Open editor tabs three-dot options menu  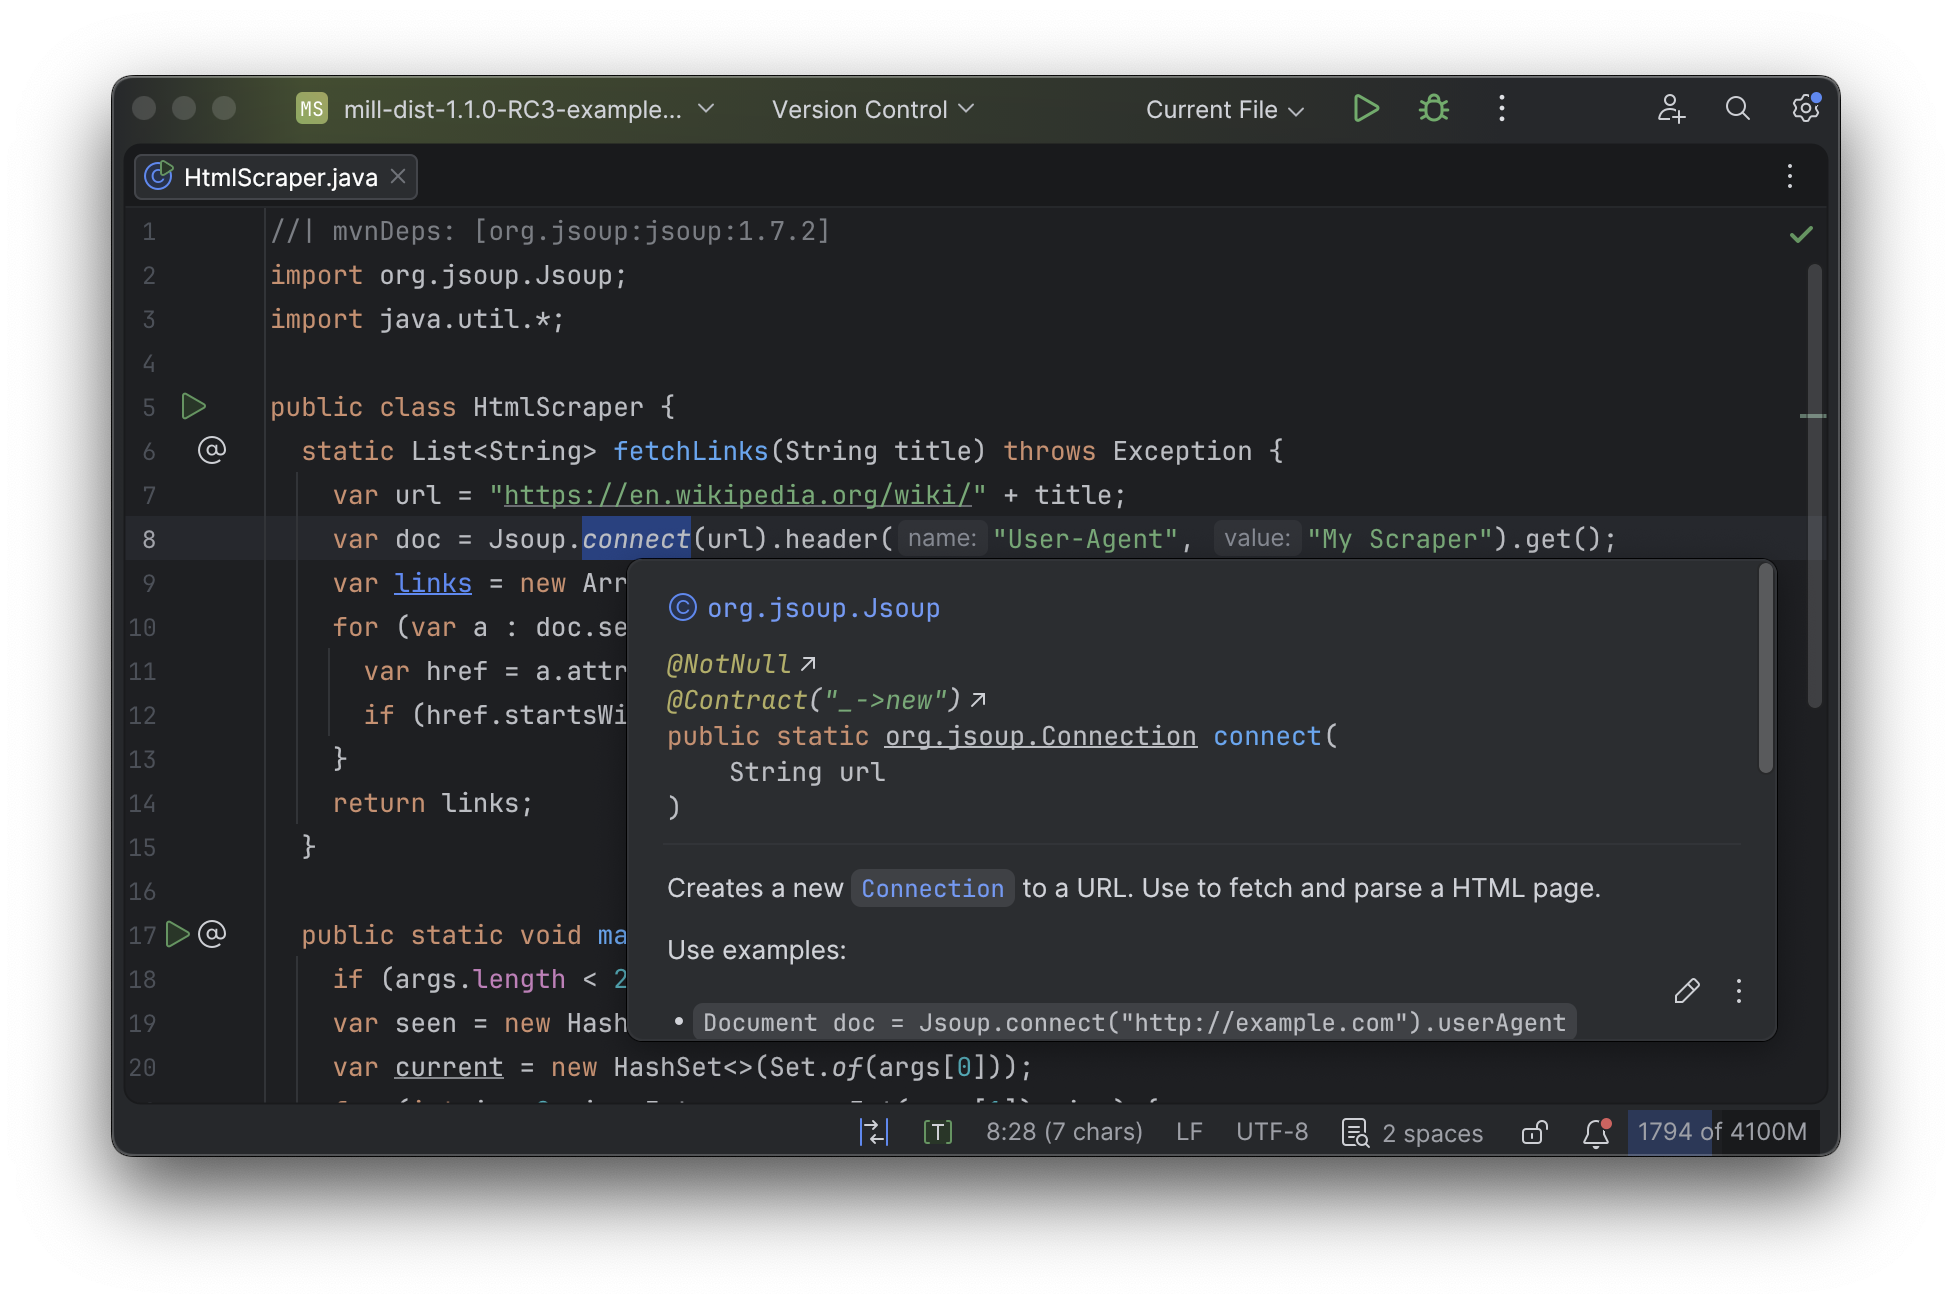coord(1789,177)
